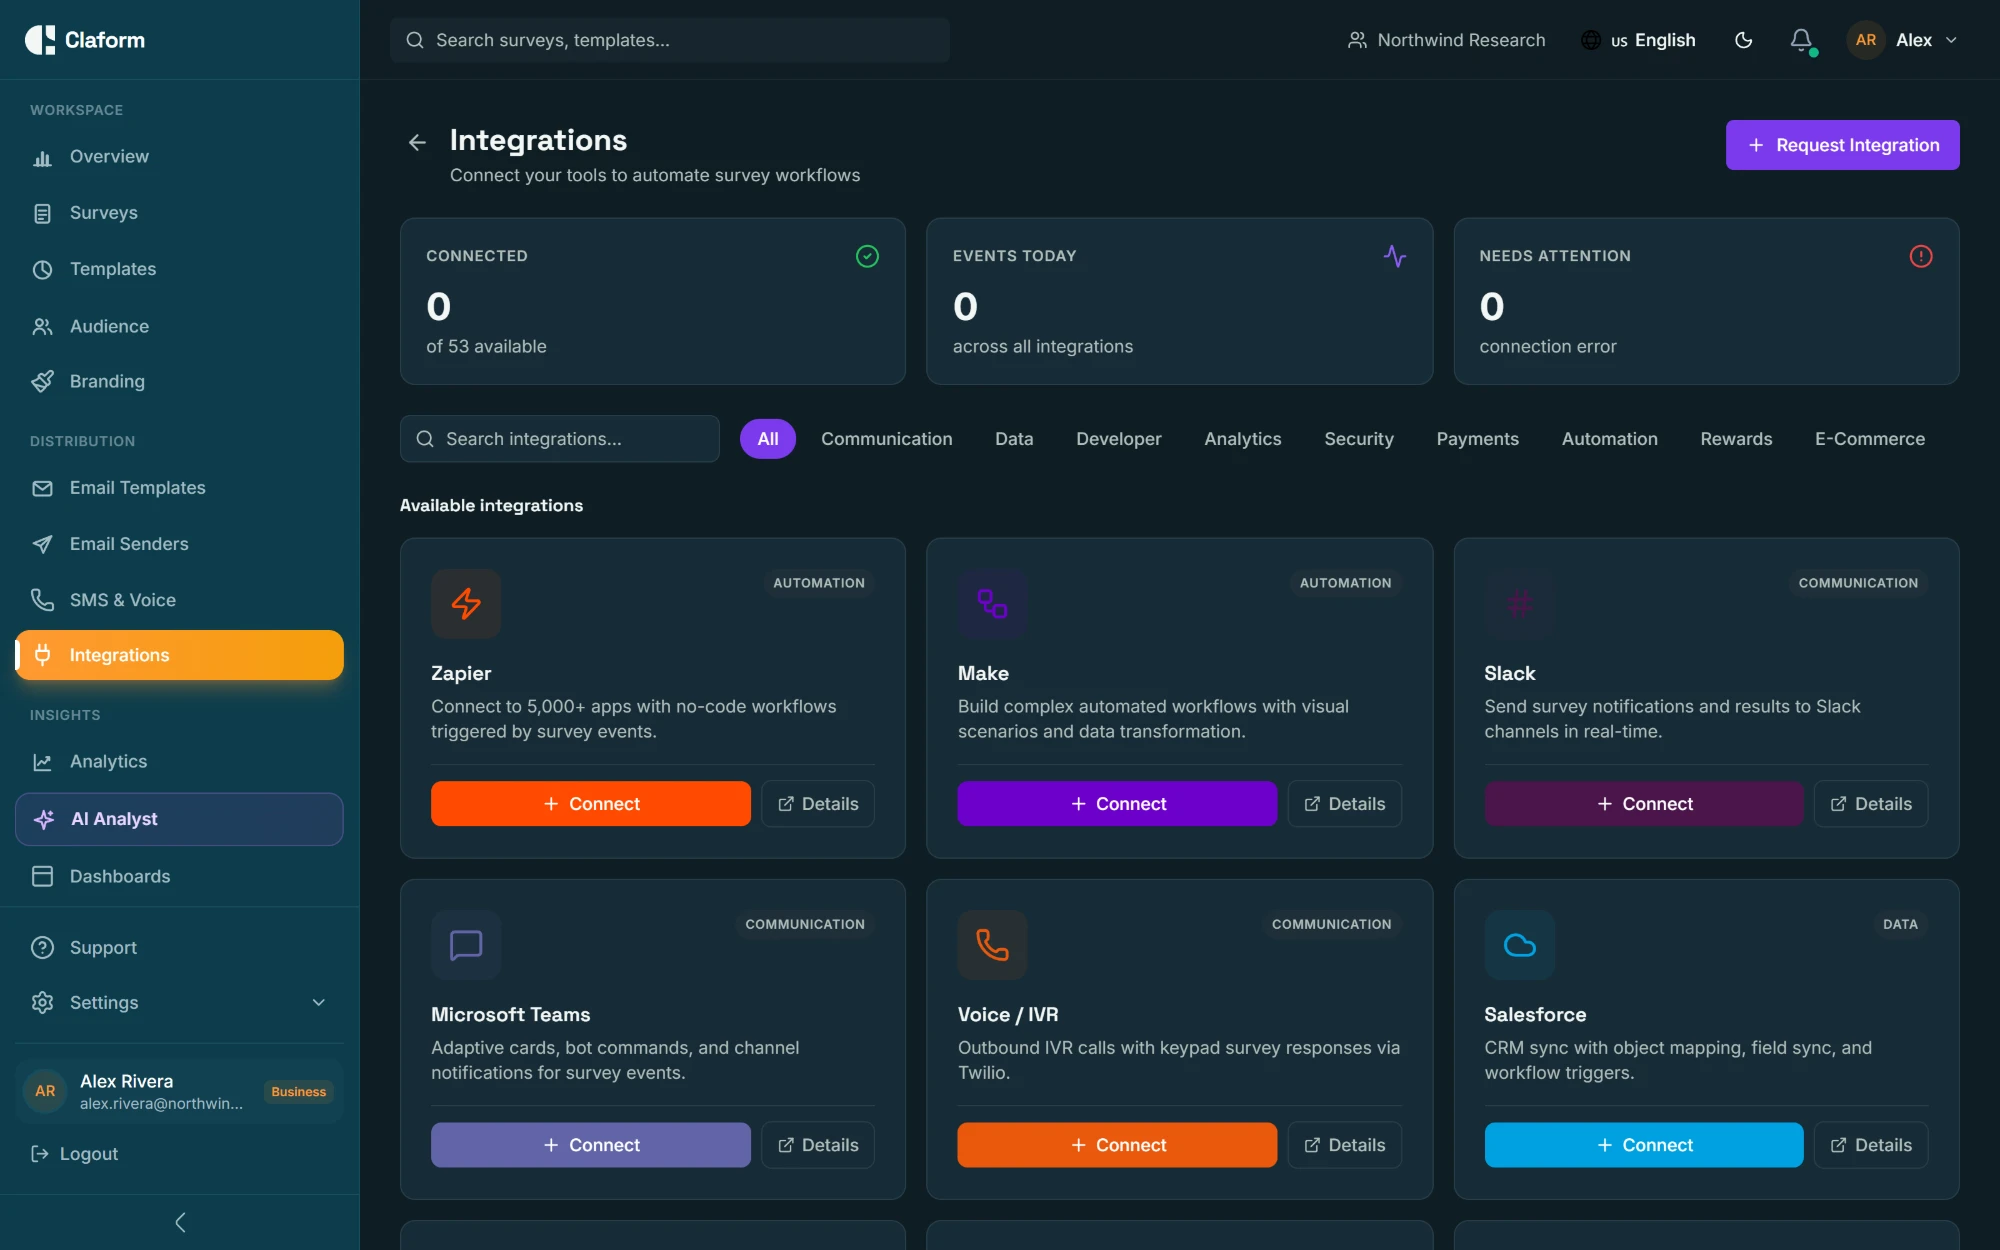Click the Needs Attention alert icon

1920,256
